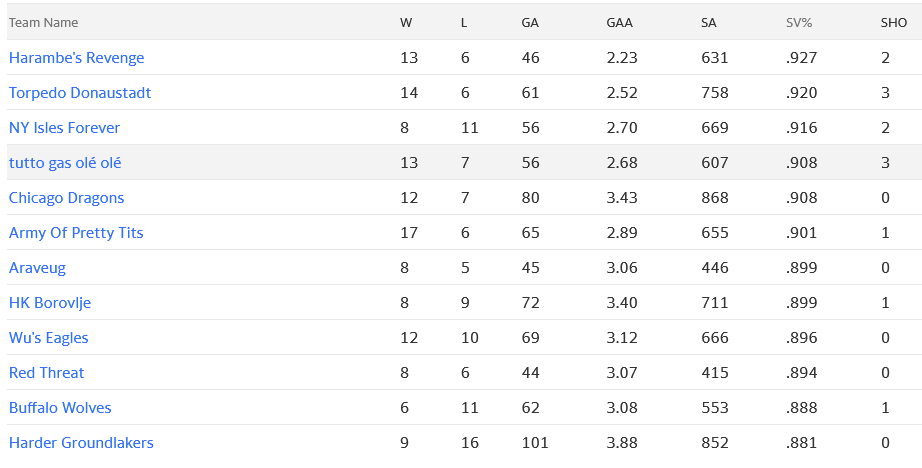
Task: Open Torpedo Donaustadt team page
Action: [80, 93]
